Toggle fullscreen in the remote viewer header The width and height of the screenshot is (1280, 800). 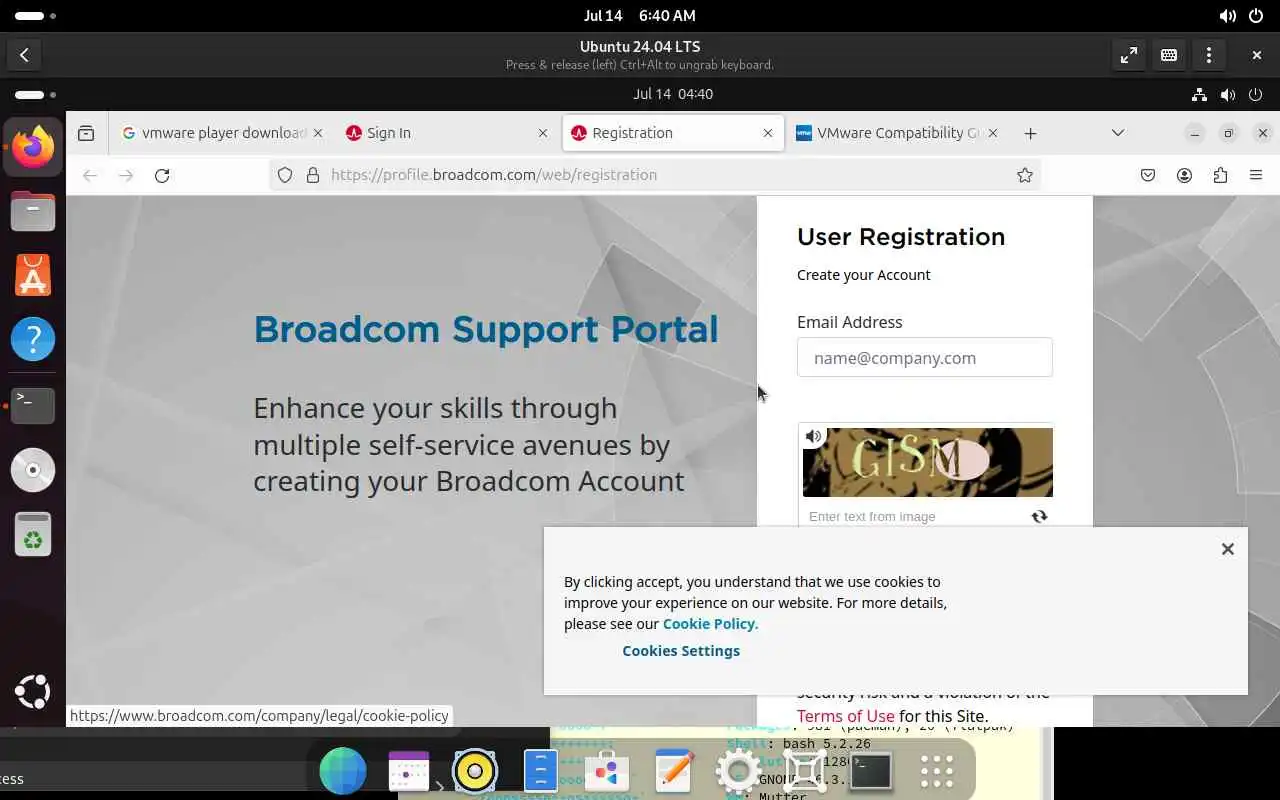1129,55
